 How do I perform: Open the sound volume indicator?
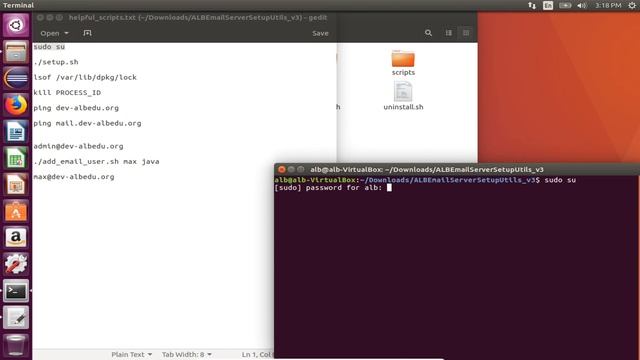click(582, 5)
